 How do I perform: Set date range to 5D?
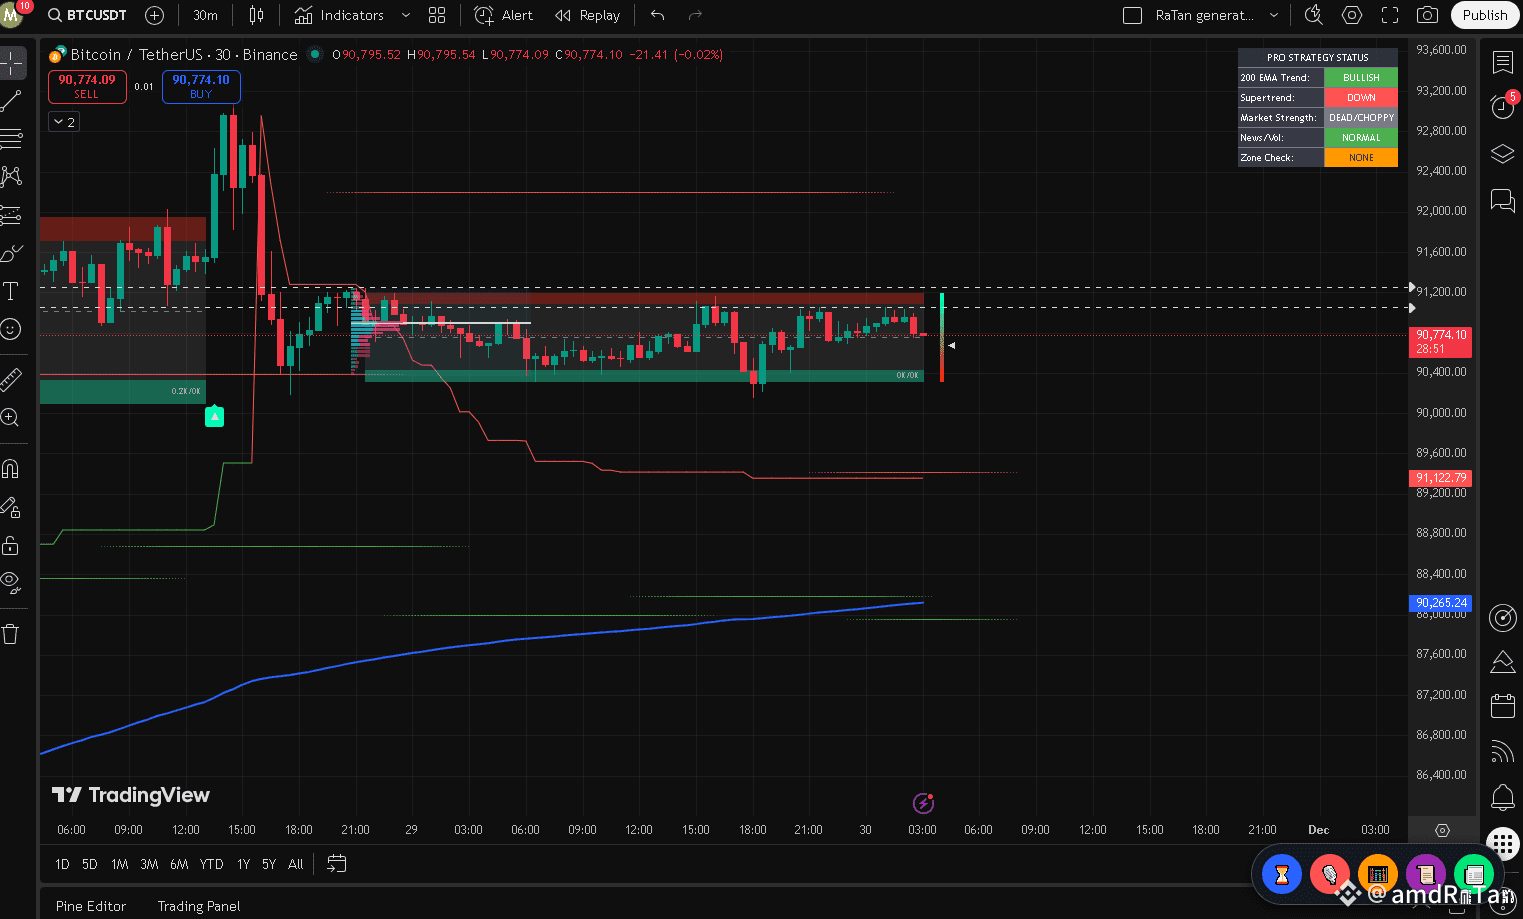[90, 864]
